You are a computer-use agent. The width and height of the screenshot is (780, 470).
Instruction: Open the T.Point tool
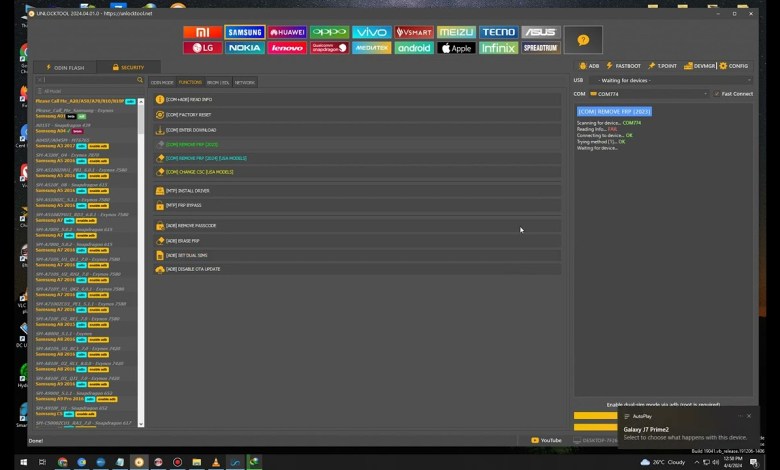tap(662, 66)
